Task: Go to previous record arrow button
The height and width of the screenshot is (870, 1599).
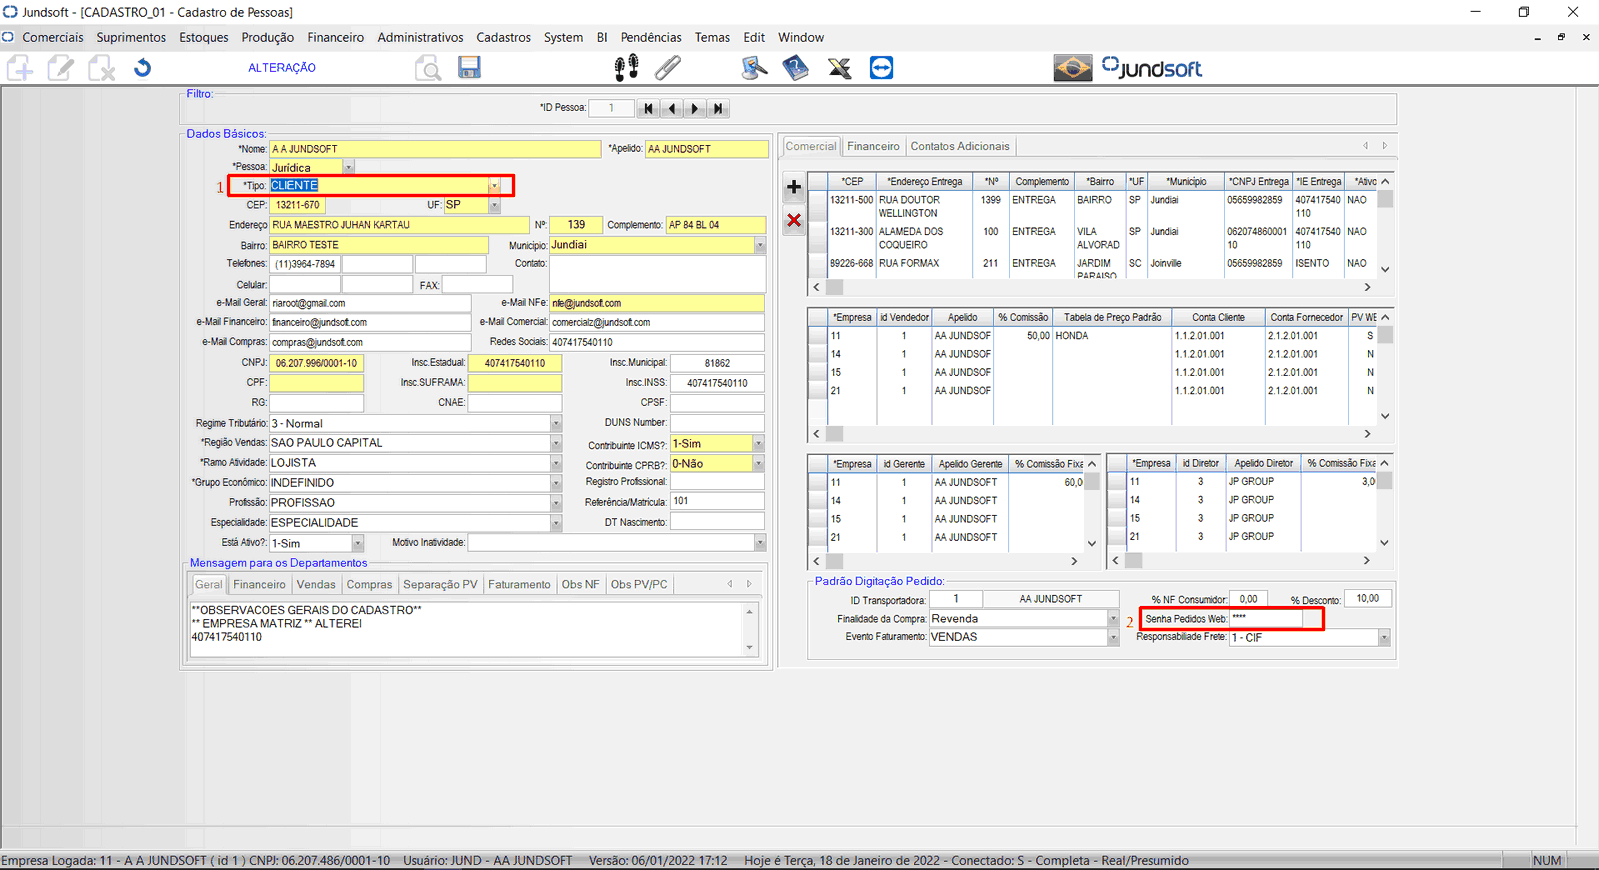Action: 672,108
